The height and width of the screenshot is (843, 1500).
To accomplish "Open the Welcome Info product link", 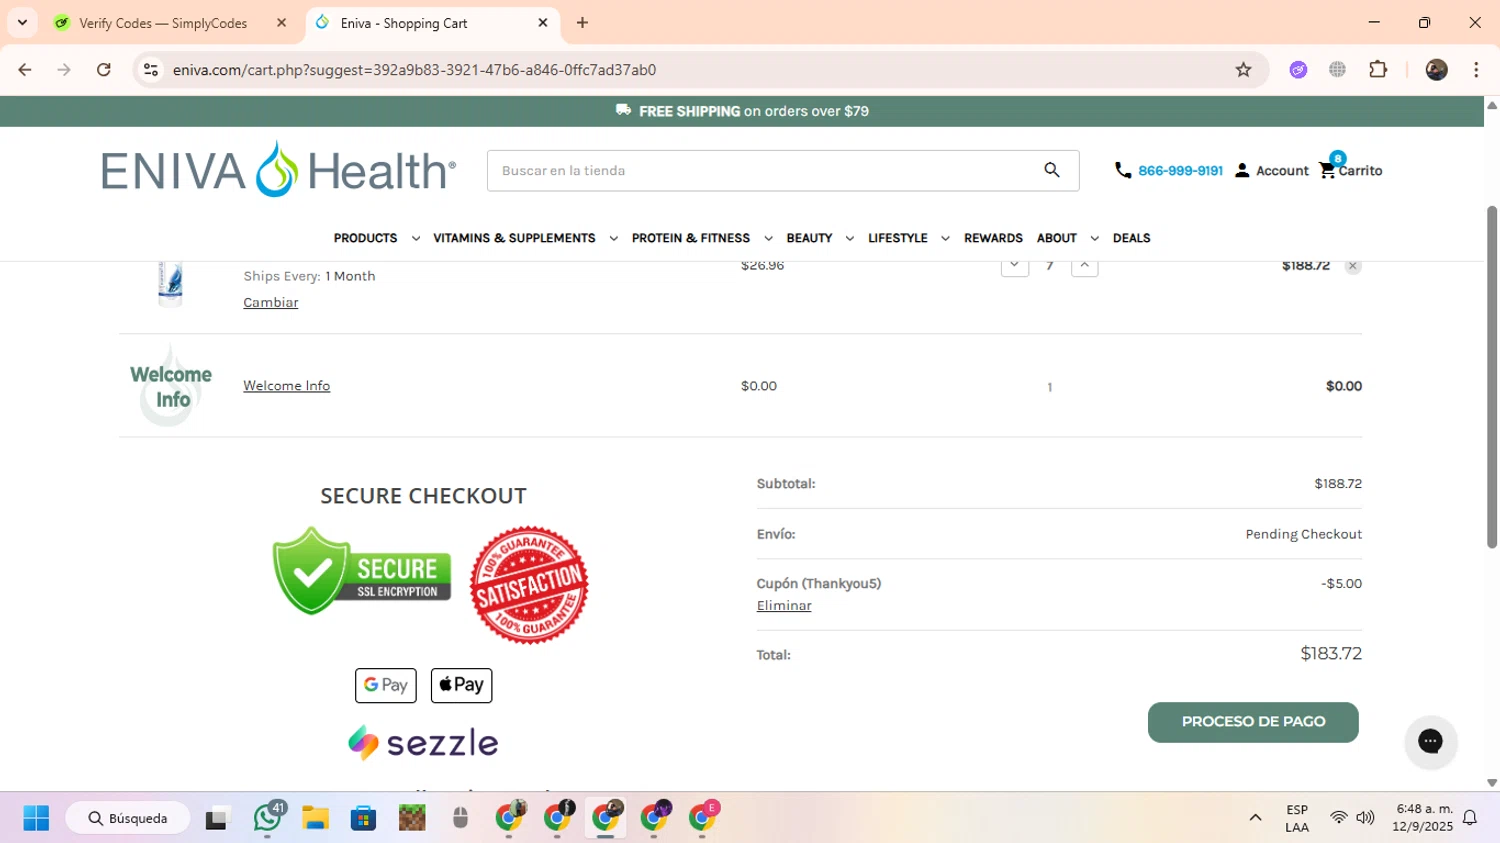I will point(286,386).
